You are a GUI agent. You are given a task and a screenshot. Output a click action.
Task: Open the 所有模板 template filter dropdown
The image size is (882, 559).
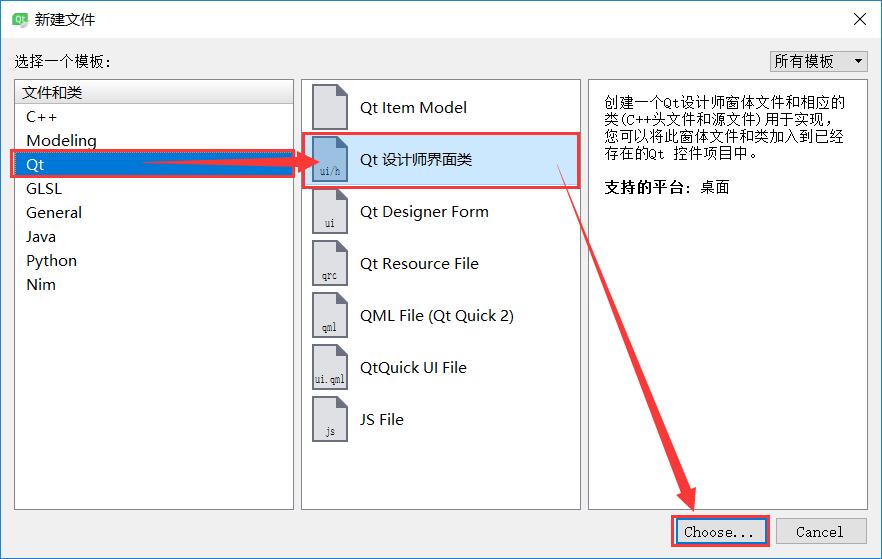[818, 61]
